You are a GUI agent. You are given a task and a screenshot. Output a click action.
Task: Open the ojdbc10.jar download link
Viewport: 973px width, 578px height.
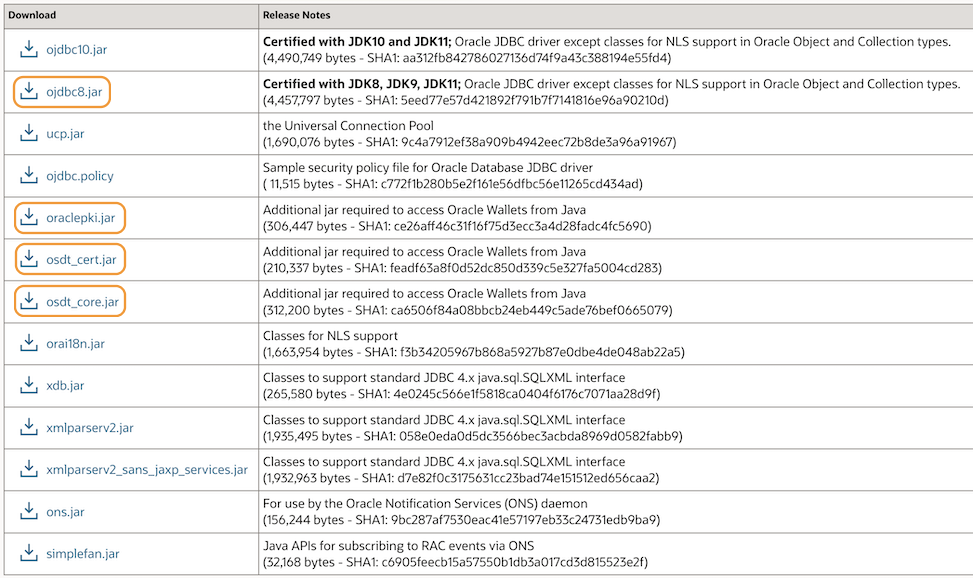point(76,50)
